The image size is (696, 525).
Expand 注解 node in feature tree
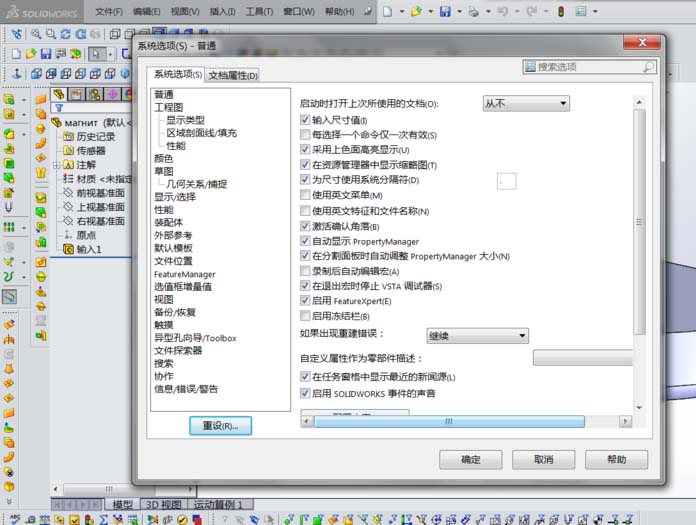coord(56,165)
